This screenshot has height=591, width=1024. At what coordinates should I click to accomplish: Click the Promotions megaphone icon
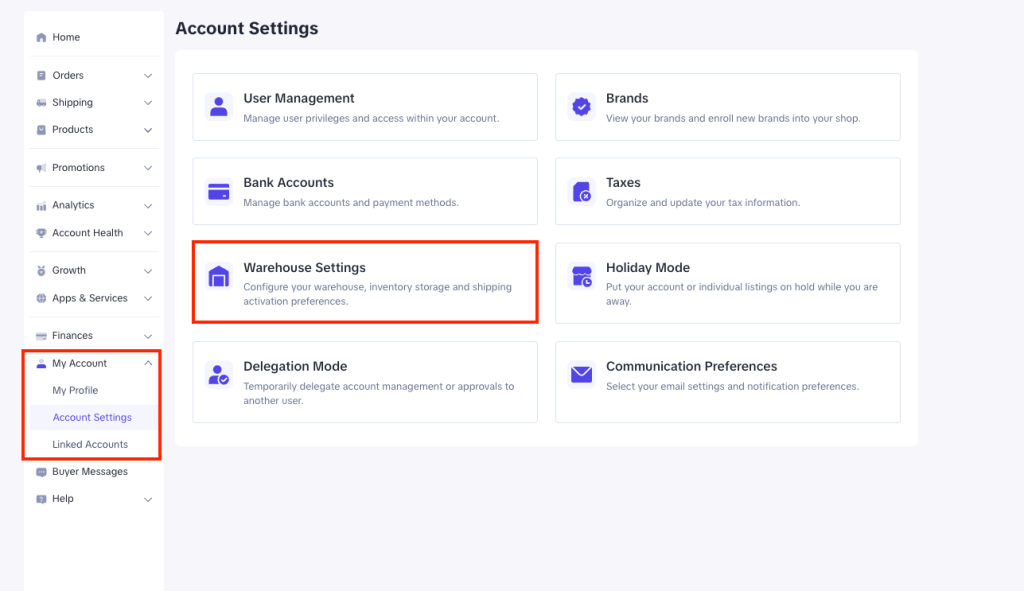coord(41,168)
